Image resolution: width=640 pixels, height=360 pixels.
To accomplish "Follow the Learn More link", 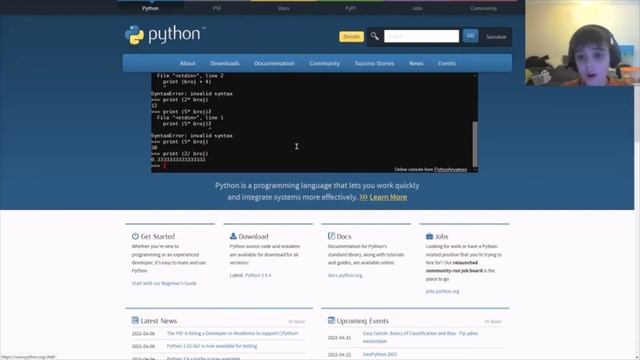I will [388, 197].
